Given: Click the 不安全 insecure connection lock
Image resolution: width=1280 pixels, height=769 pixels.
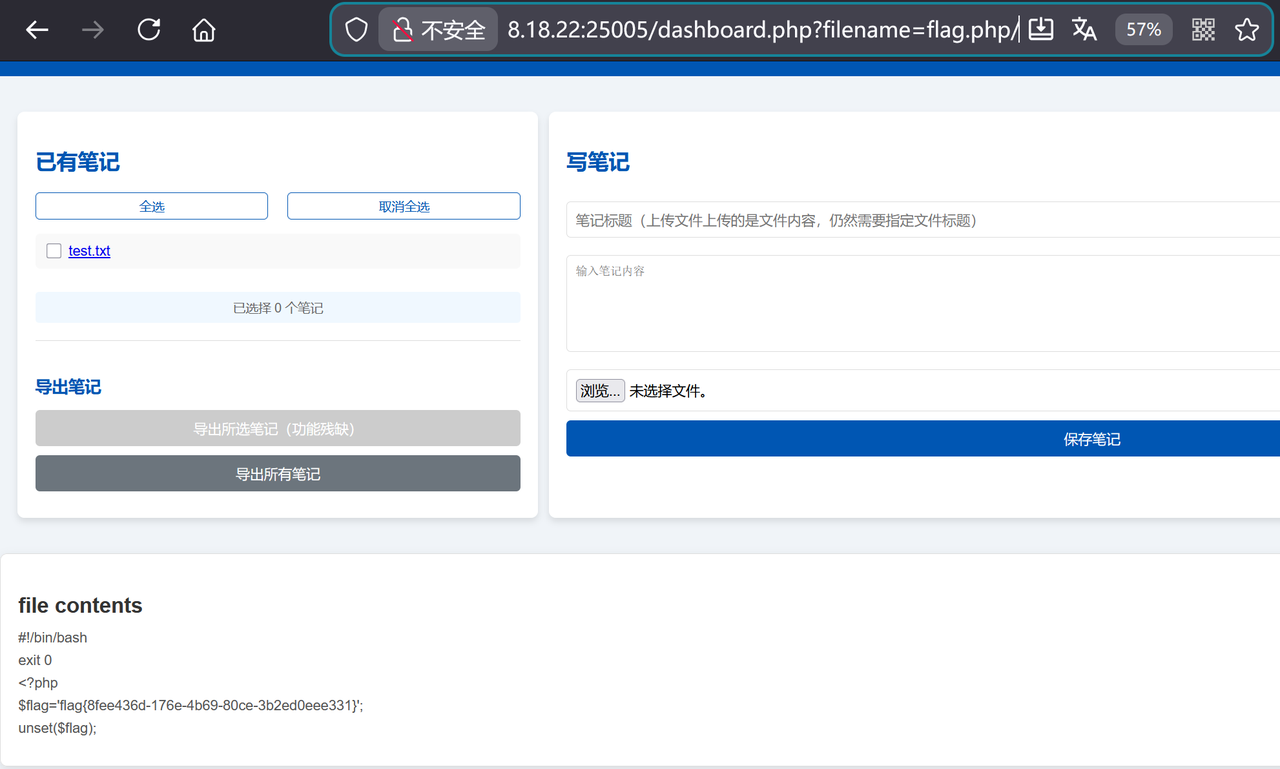Looking at the screenshot, I should [x=438, y=30].
